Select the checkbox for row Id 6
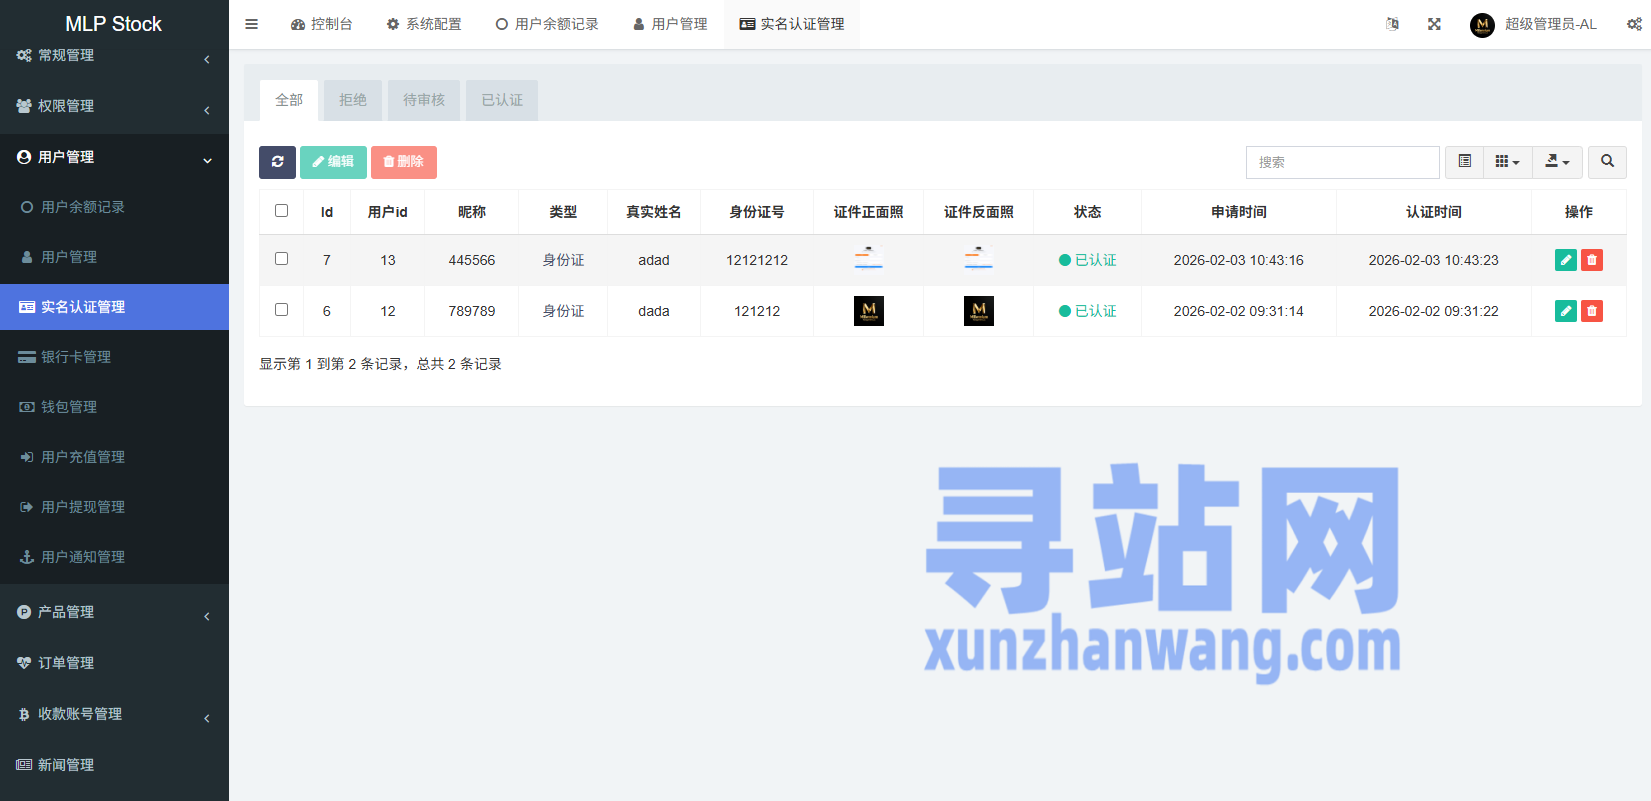The height and width of the screenshot is (801, 1651). pyautogui.click(x=281, y=310)
